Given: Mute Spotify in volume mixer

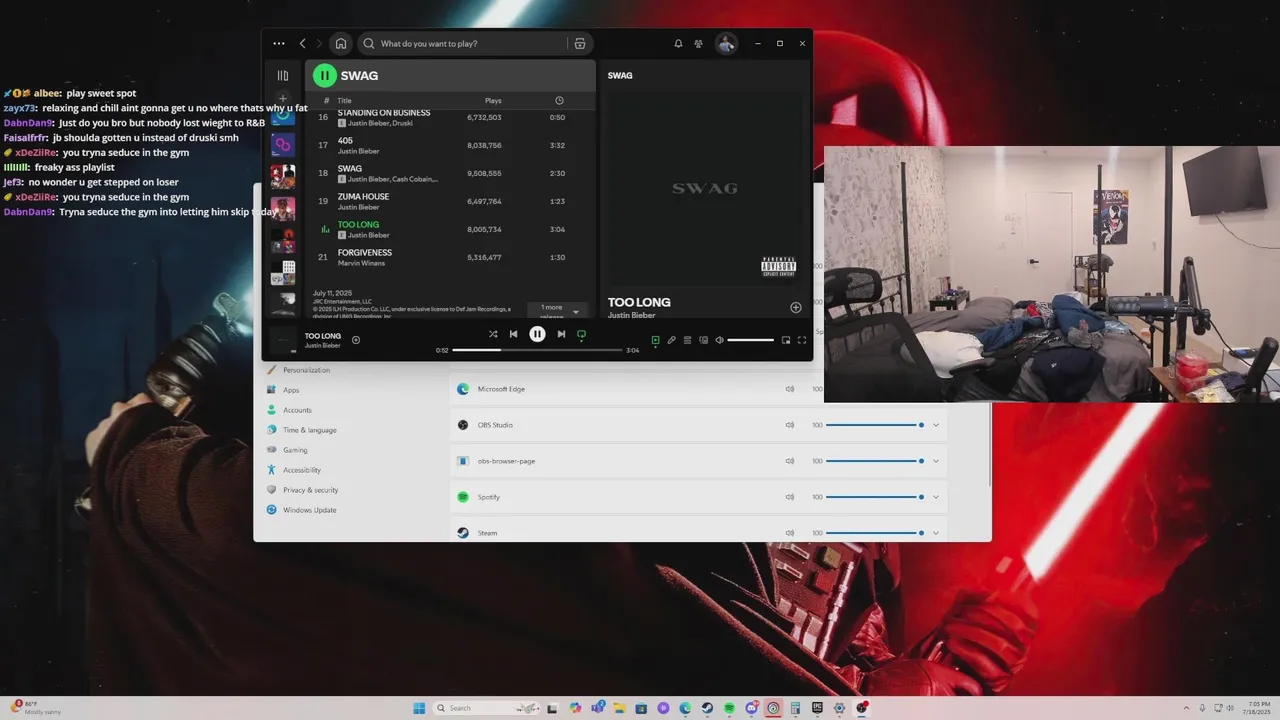Looking at the screenshot, I should [x=790, y=497].
